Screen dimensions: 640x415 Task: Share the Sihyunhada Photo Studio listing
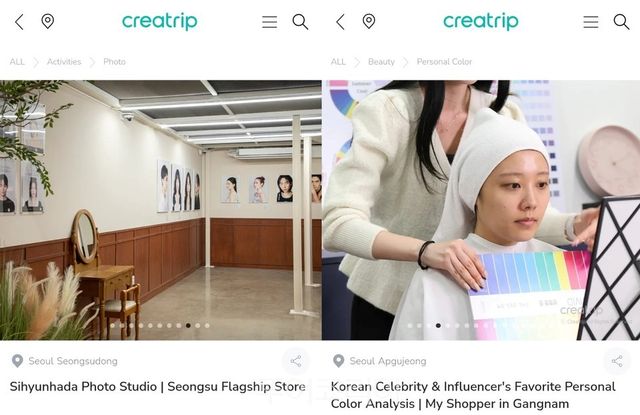pos(296,361)
